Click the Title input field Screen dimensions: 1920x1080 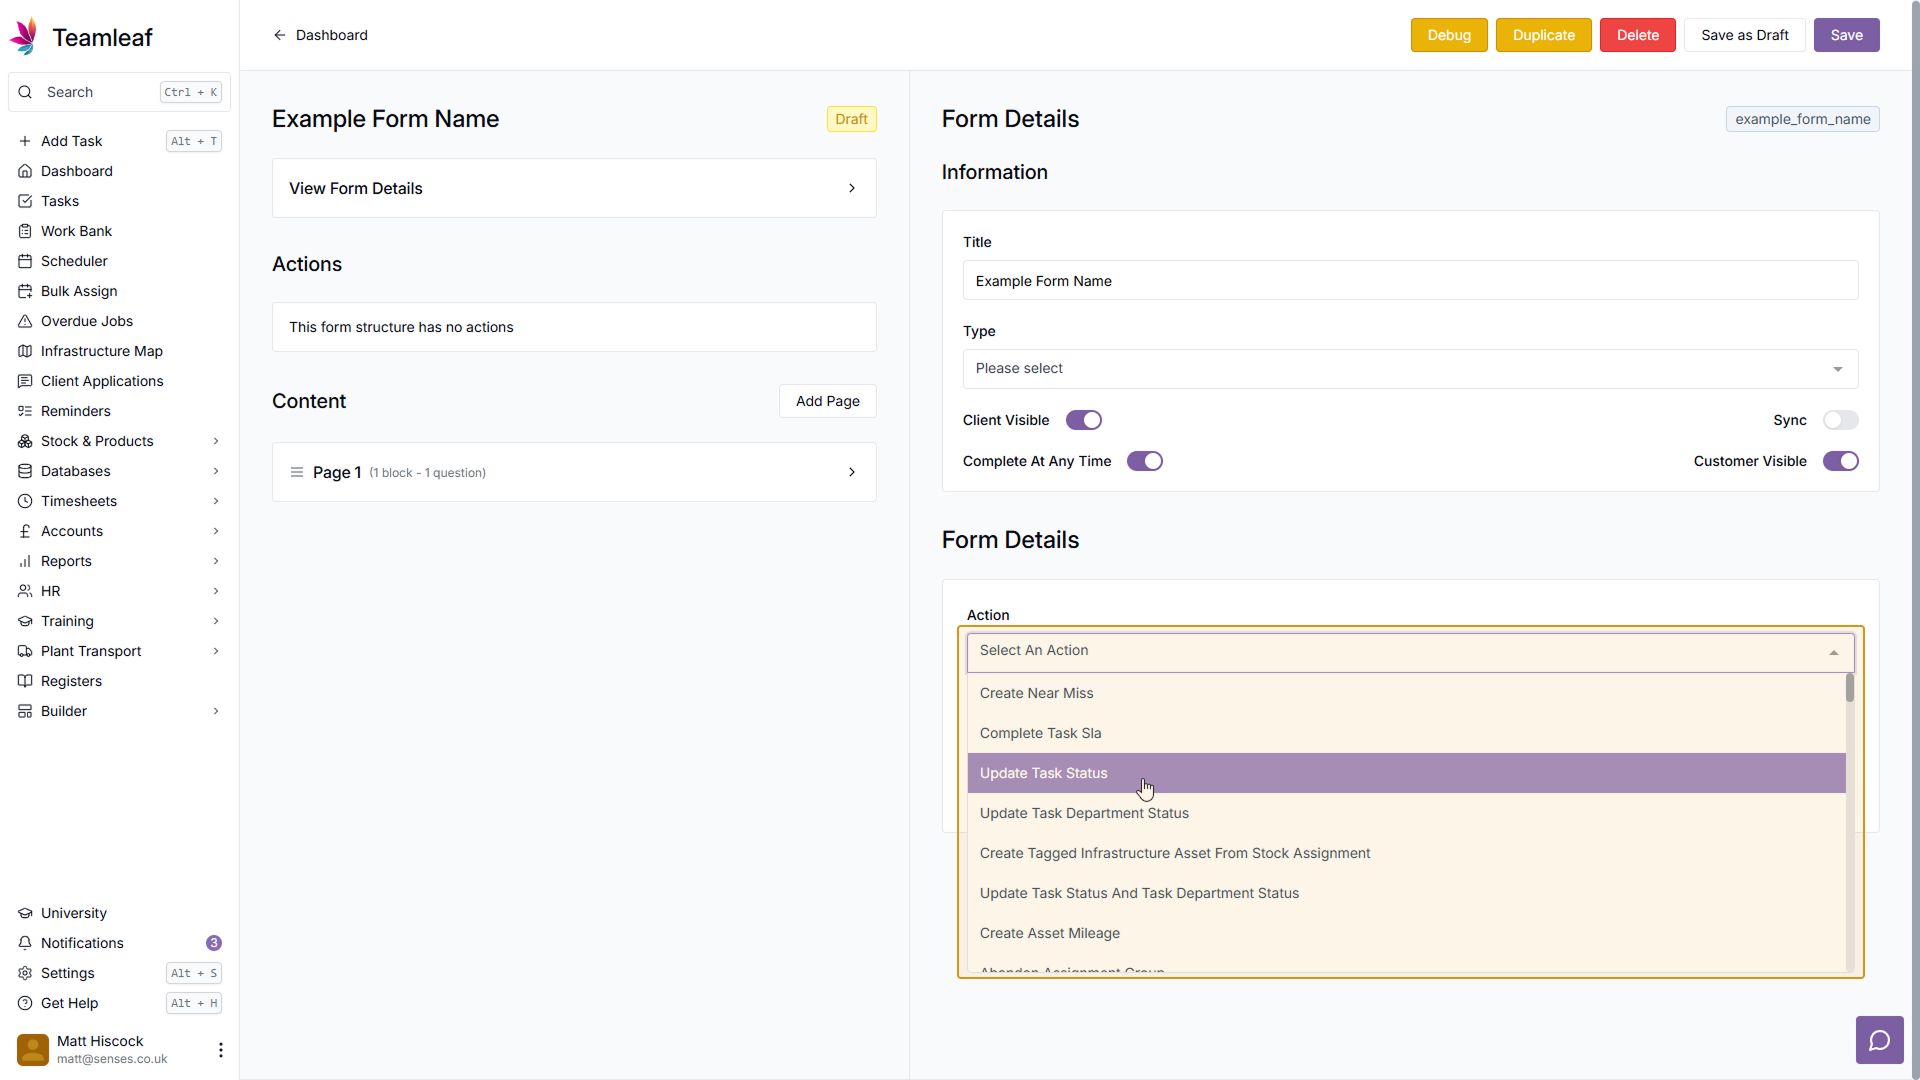[1410, 281]
